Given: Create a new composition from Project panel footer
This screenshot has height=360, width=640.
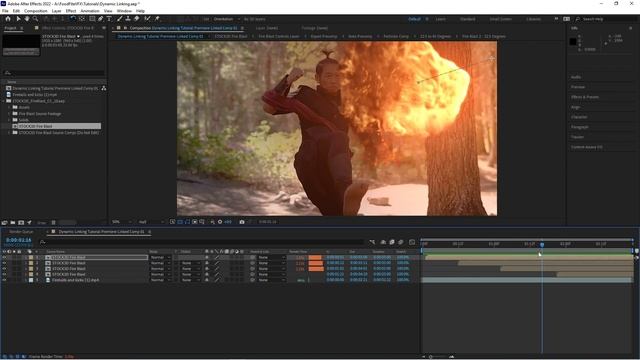Looking at the screenshot, I should coord(21,222).
